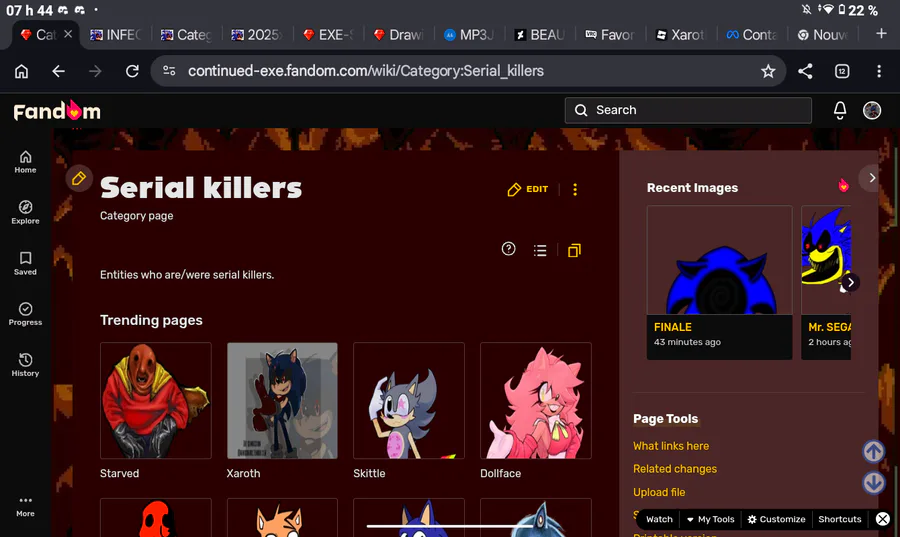Collapse the right rail with chevron
This screenshot has width=900, height=537.
click(x=871, y=178)
